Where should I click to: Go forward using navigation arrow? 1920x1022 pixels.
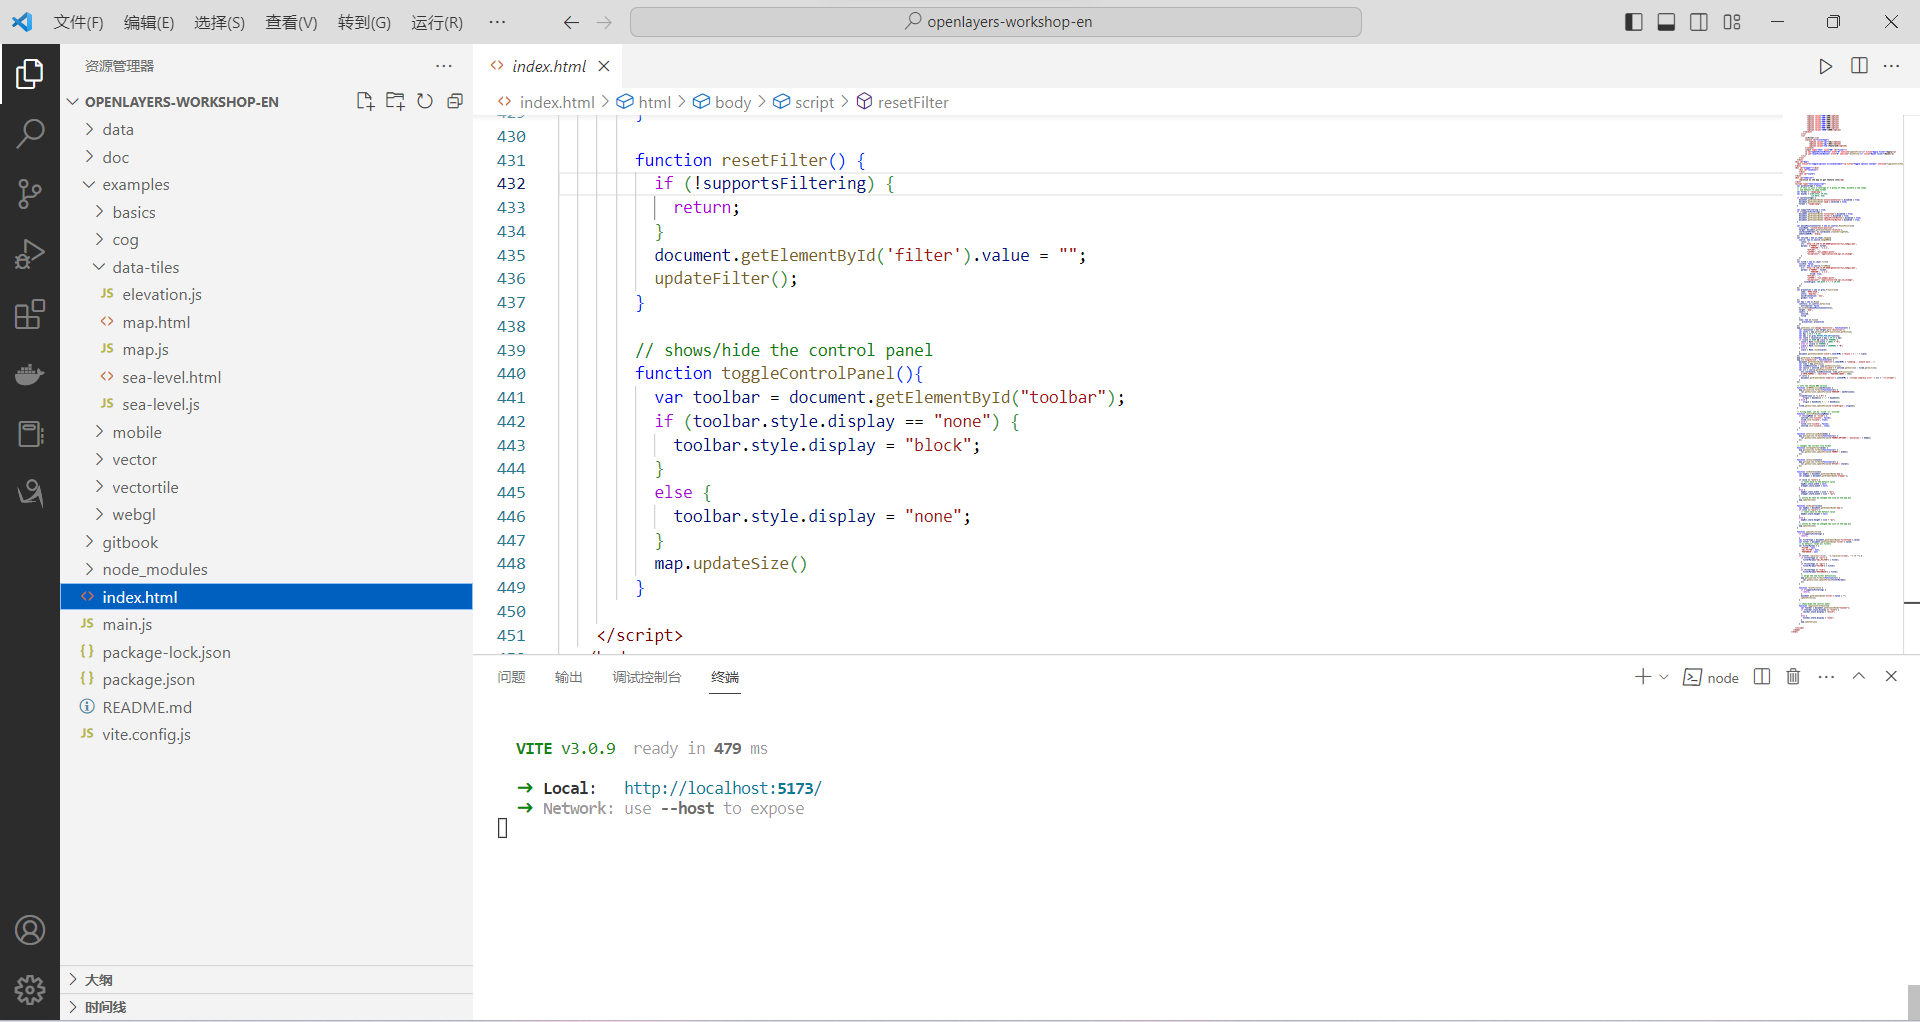point(604,22)
